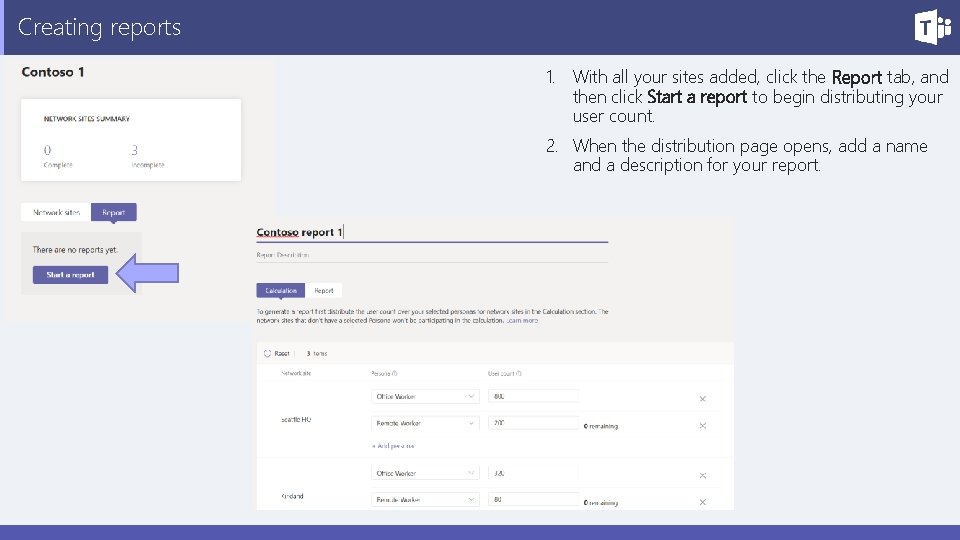Screen dimensions: 960x540
Task: Open the Seattle HQ Remote Worker persona dropdown
Action: 424,423
